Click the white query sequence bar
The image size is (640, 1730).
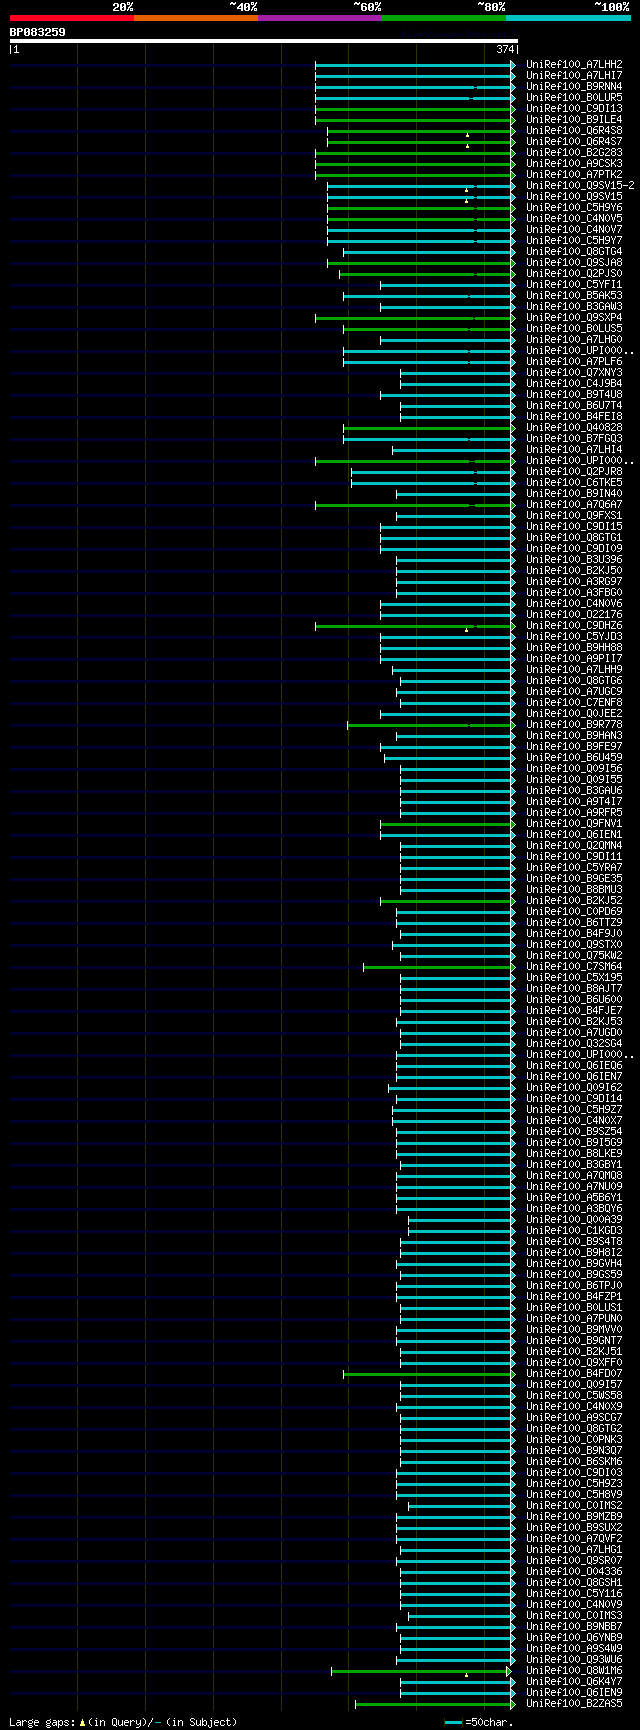point(263,41)
